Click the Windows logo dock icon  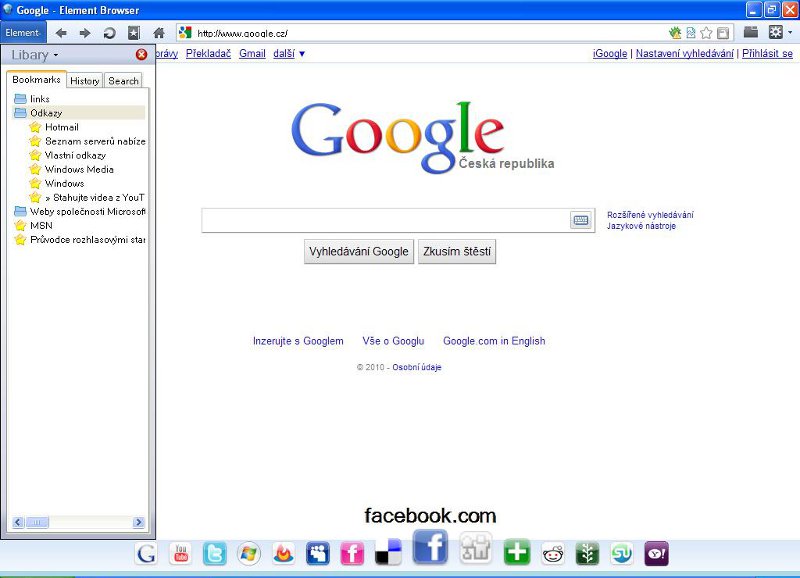(249, 554)
